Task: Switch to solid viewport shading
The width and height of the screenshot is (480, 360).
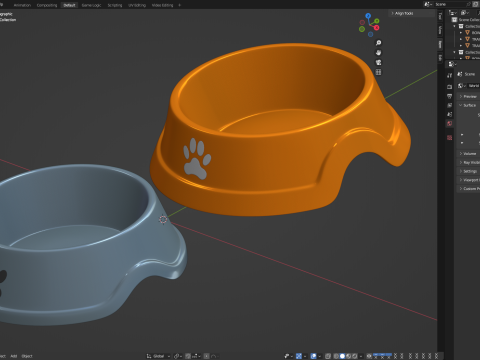Action: coord(342,356)
